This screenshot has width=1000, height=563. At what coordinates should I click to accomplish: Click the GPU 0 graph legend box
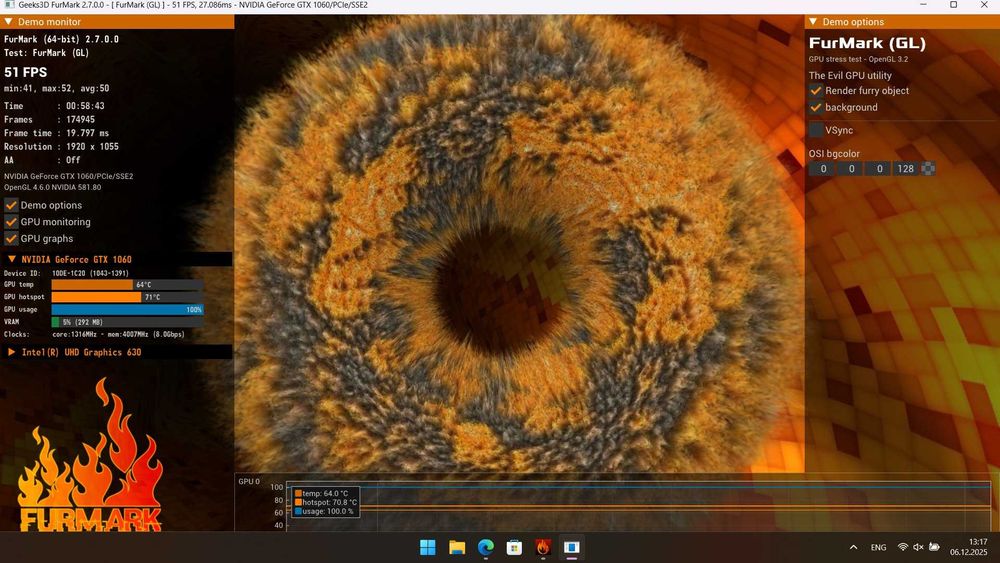pos(326,502)
